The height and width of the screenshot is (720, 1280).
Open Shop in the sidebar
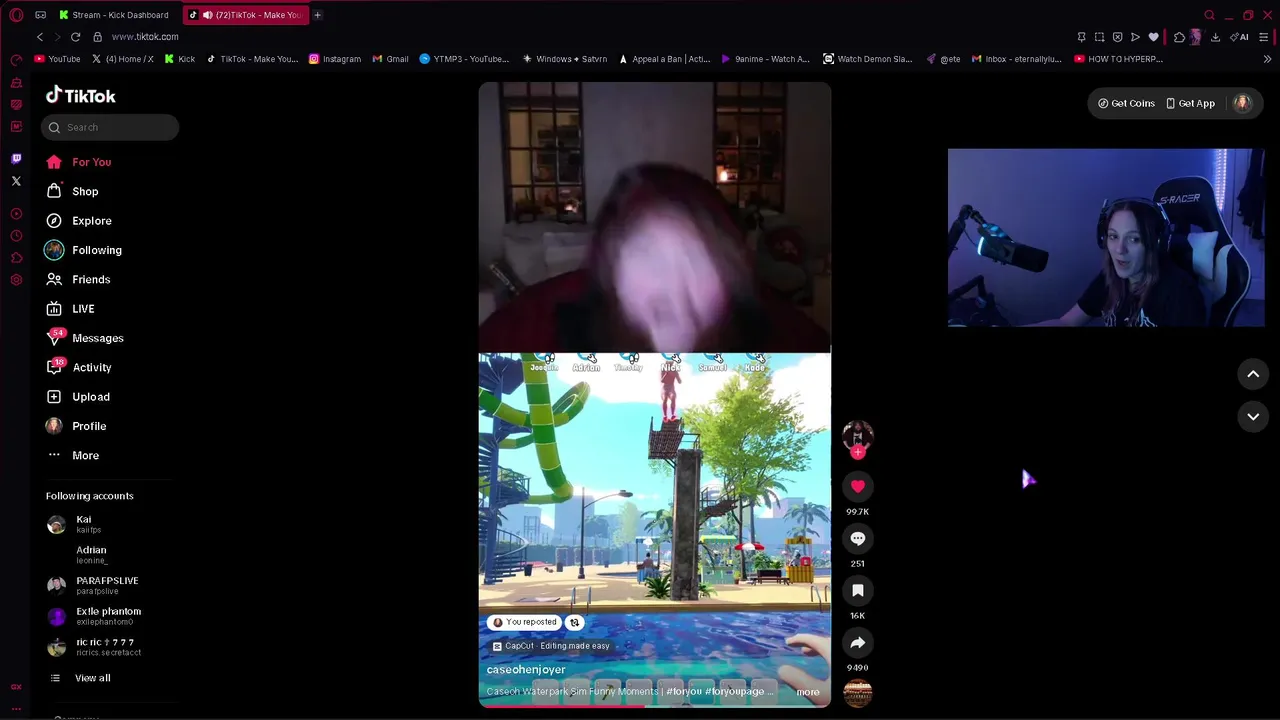(x=72, y=191)
